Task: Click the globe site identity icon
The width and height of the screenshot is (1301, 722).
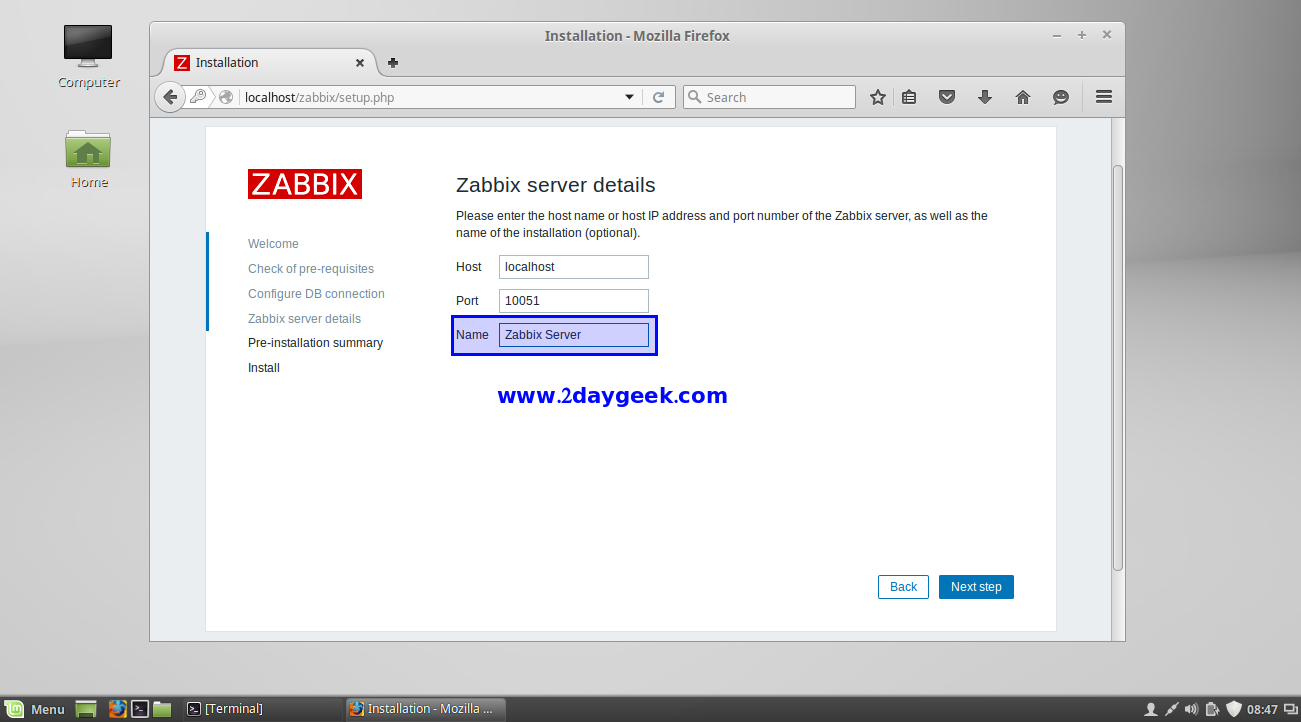Action: tap(226, 97)
